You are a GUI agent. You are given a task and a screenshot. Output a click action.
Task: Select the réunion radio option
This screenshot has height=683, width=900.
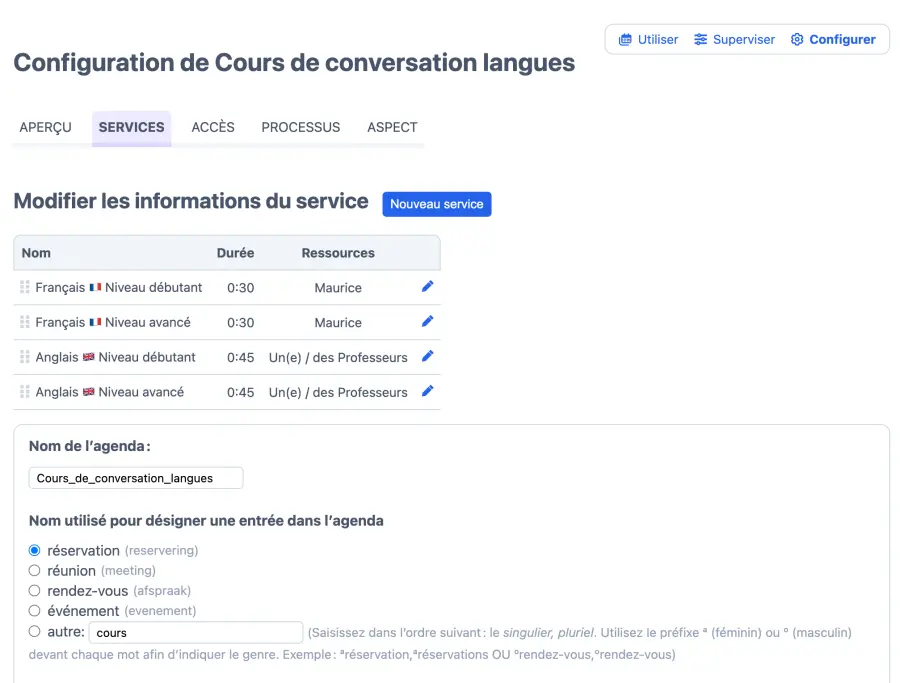point(35,571)
